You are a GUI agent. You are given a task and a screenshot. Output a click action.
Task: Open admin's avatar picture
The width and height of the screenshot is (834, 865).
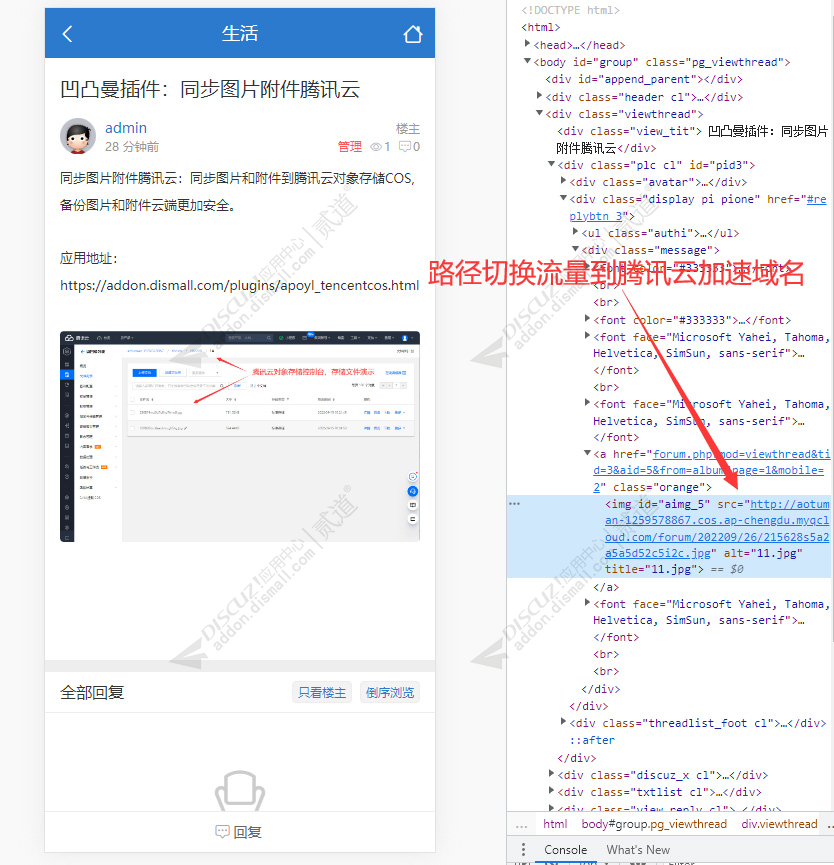click(78, 136)
